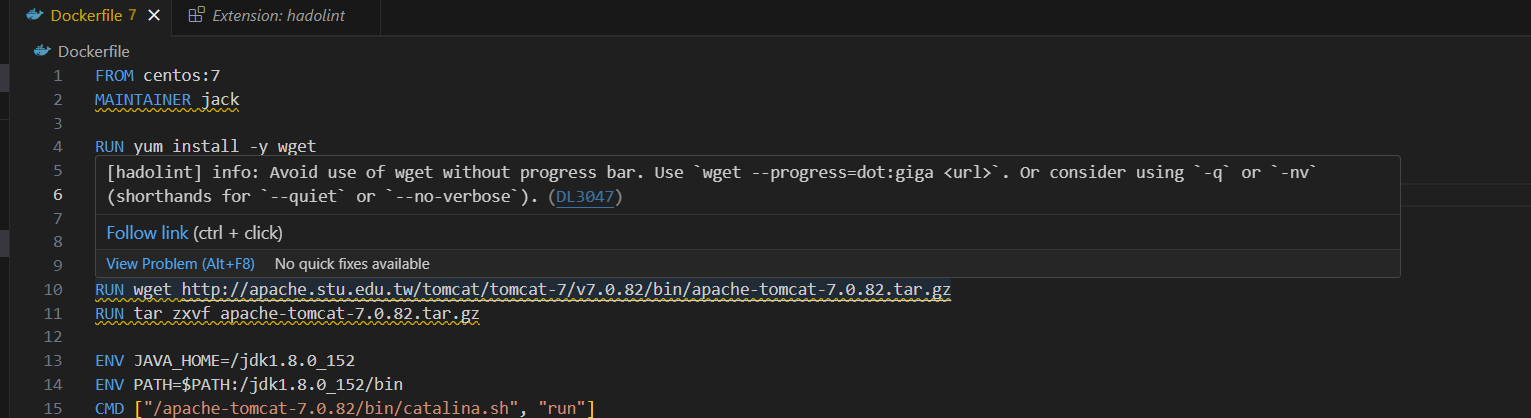Close the Dockerfile tab
The width and height of the screenshot is (1531, 418).
click(153, 15)
